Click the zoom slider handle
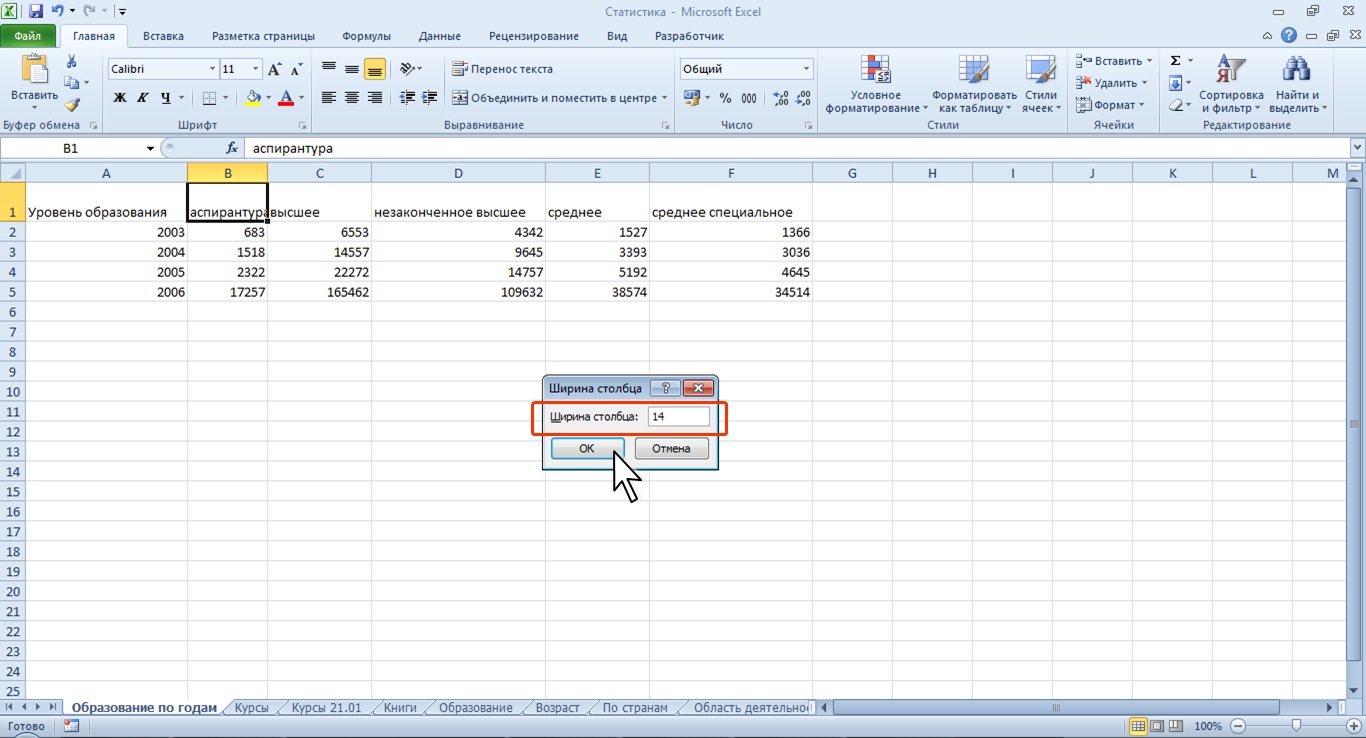 click(x=1297, y=726)
